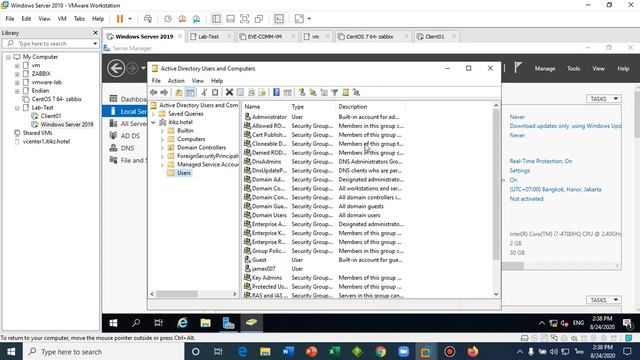Open Word from host taskbar
Screen dimensions: 640x360
coord(288,351)
